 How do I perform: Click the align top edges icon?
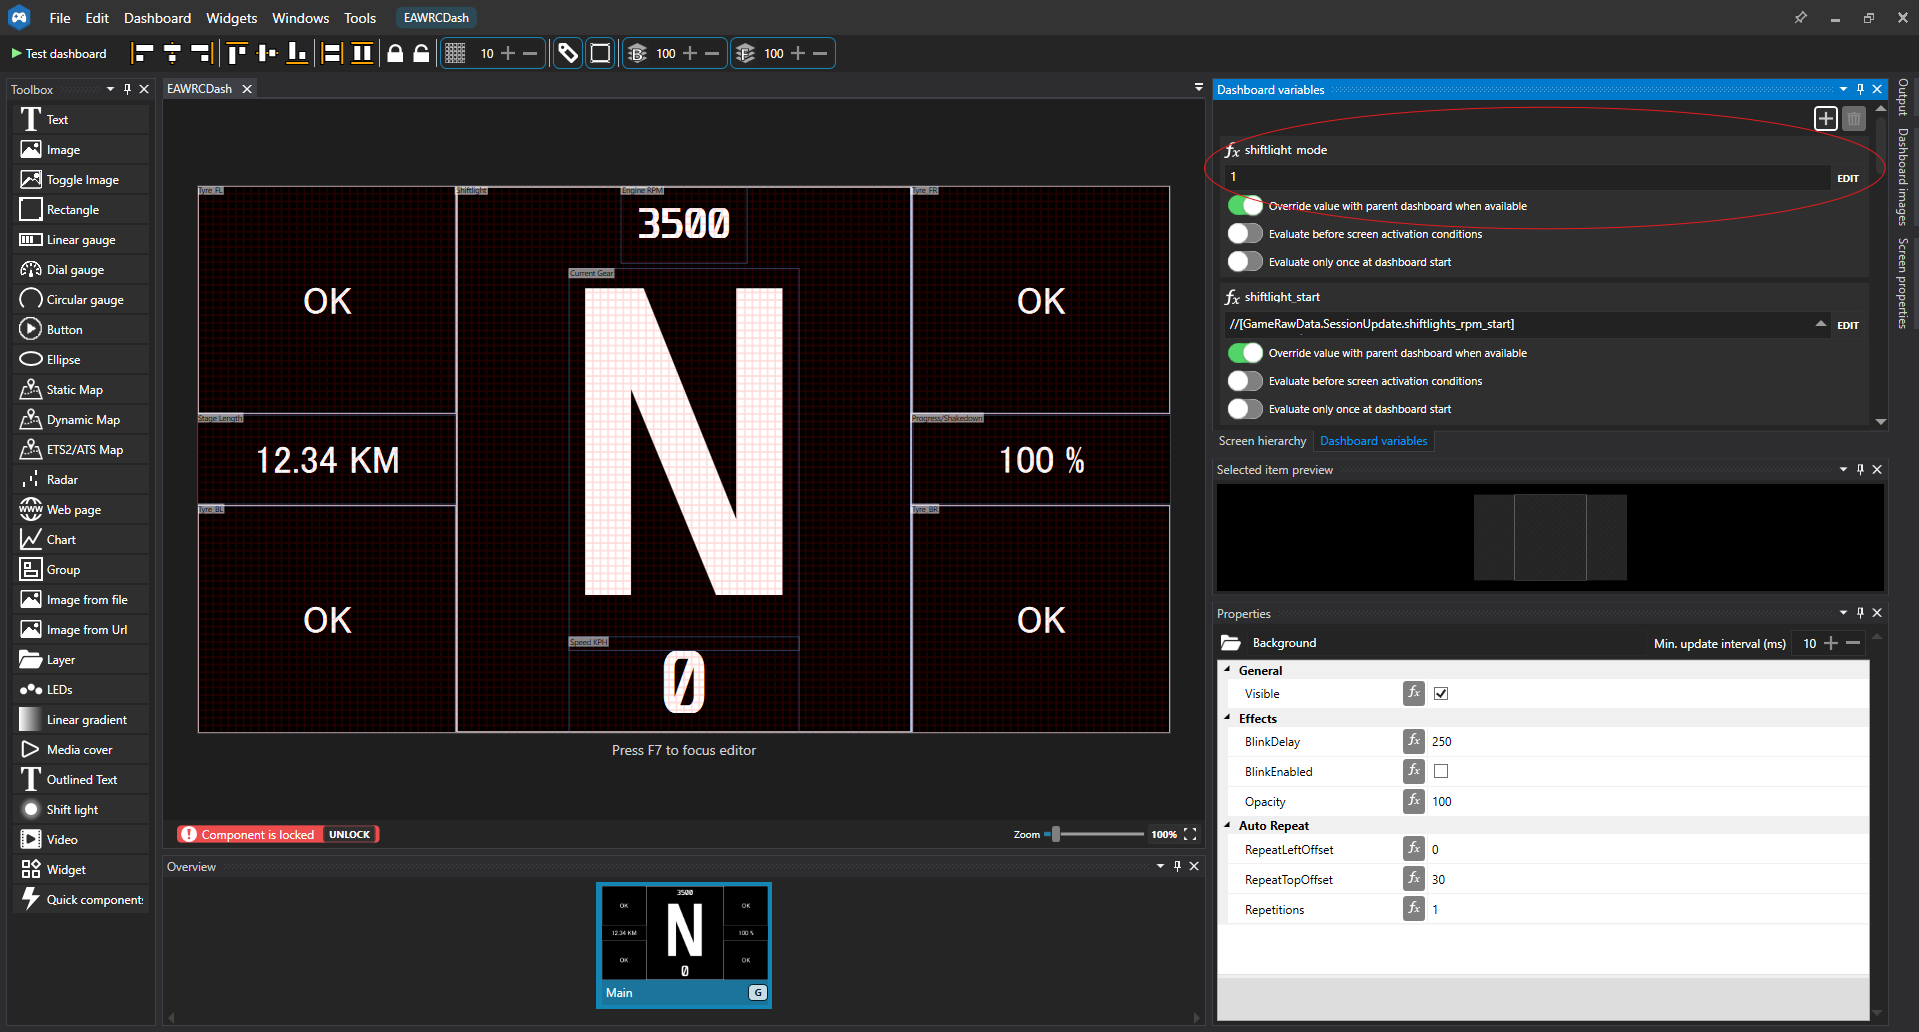[x=237, y=53]
